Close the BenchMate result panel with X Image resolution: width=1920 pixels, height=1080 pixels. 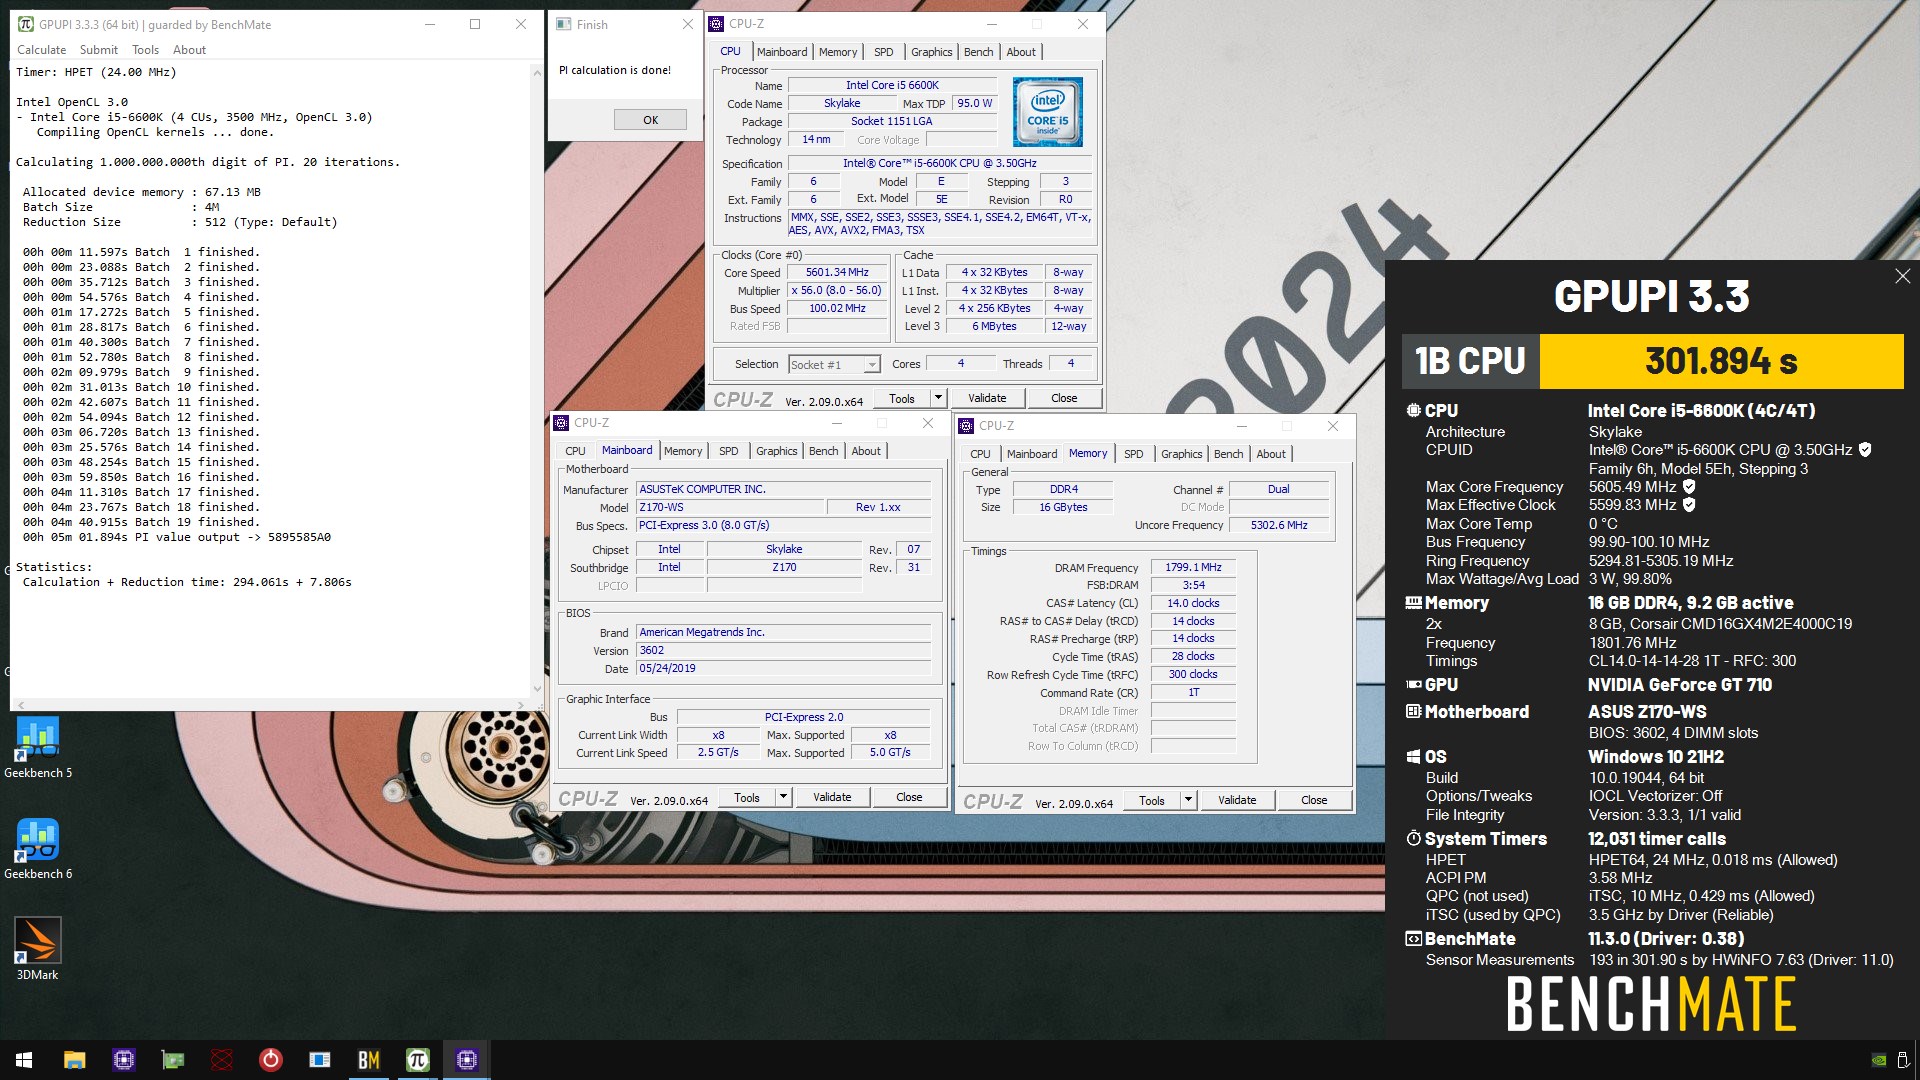click(1902, 276)
